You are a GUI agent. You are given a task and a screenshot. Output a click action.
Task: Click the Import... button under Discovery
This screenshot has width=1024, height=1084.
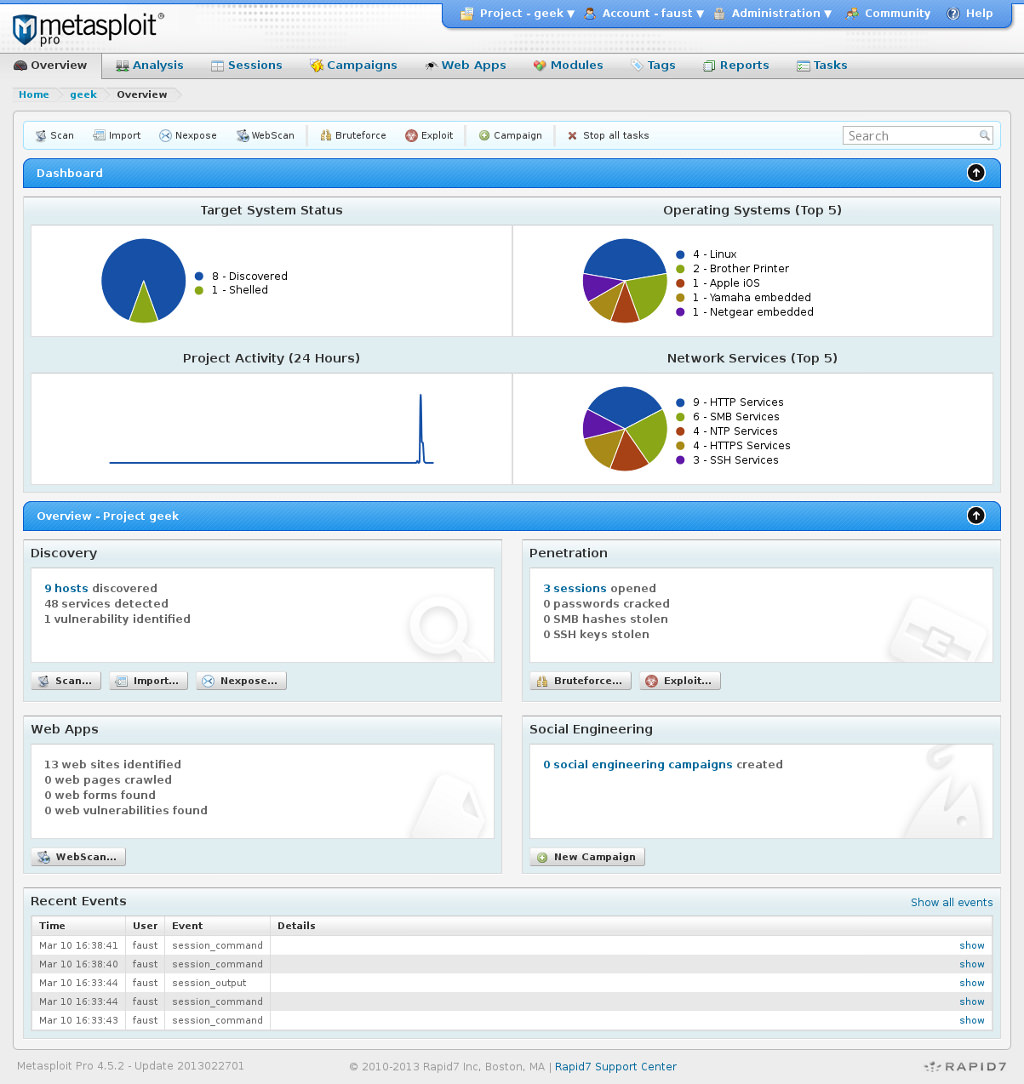(149, 681)
